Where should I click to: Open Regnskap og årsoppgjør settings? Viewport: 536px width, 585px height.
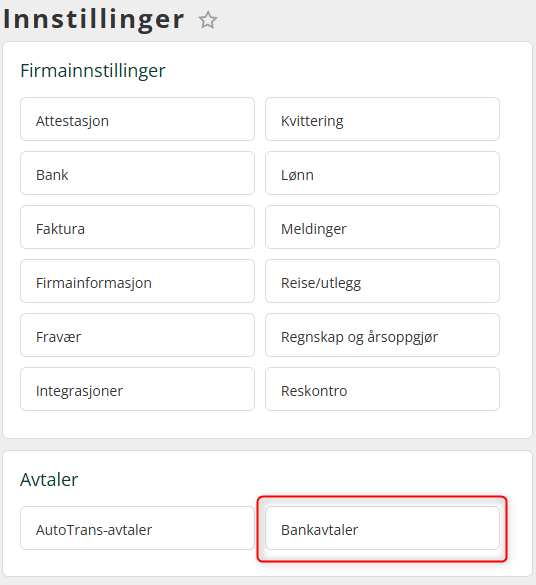pyautogui.click(x=382, y=335)
